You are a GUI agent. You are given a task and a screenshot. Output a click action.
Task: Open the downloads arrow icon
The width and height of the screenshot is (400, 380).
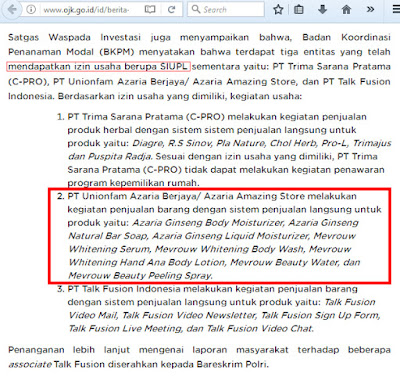coord(322,10)
